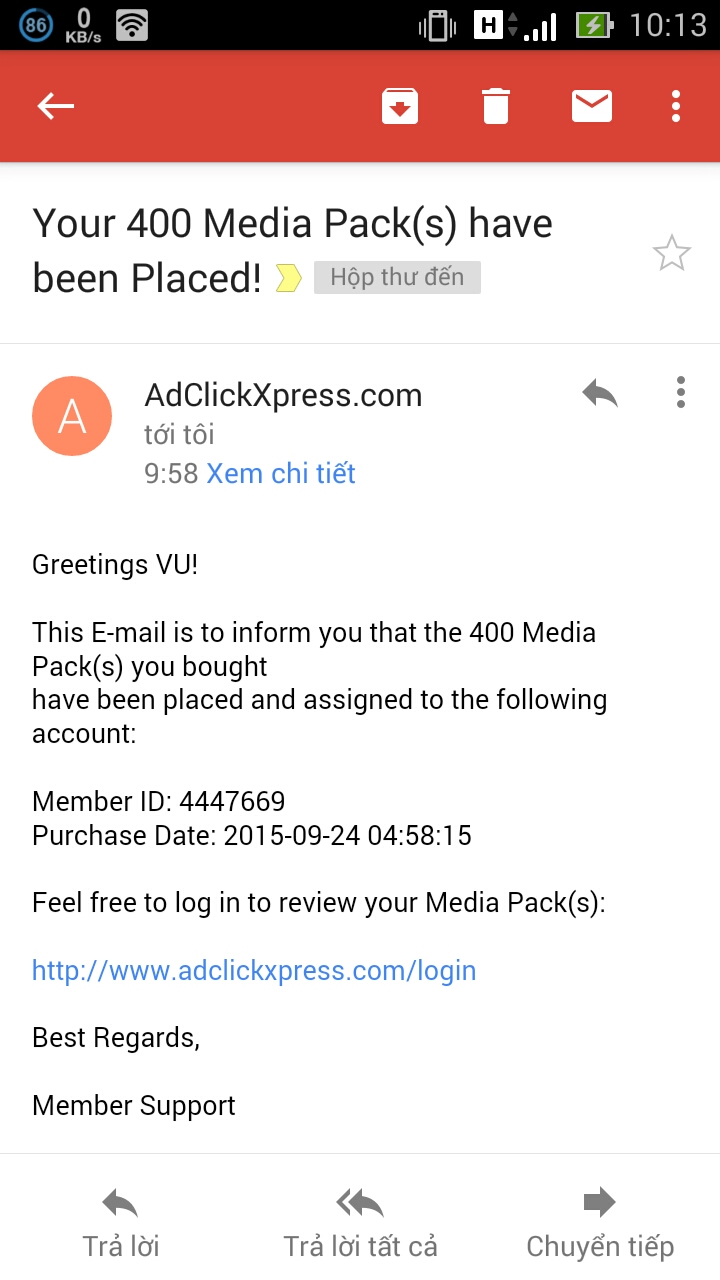Tap the Hộp thư đến label
This screenshot has height=1280, width=720.
[397, 277]
